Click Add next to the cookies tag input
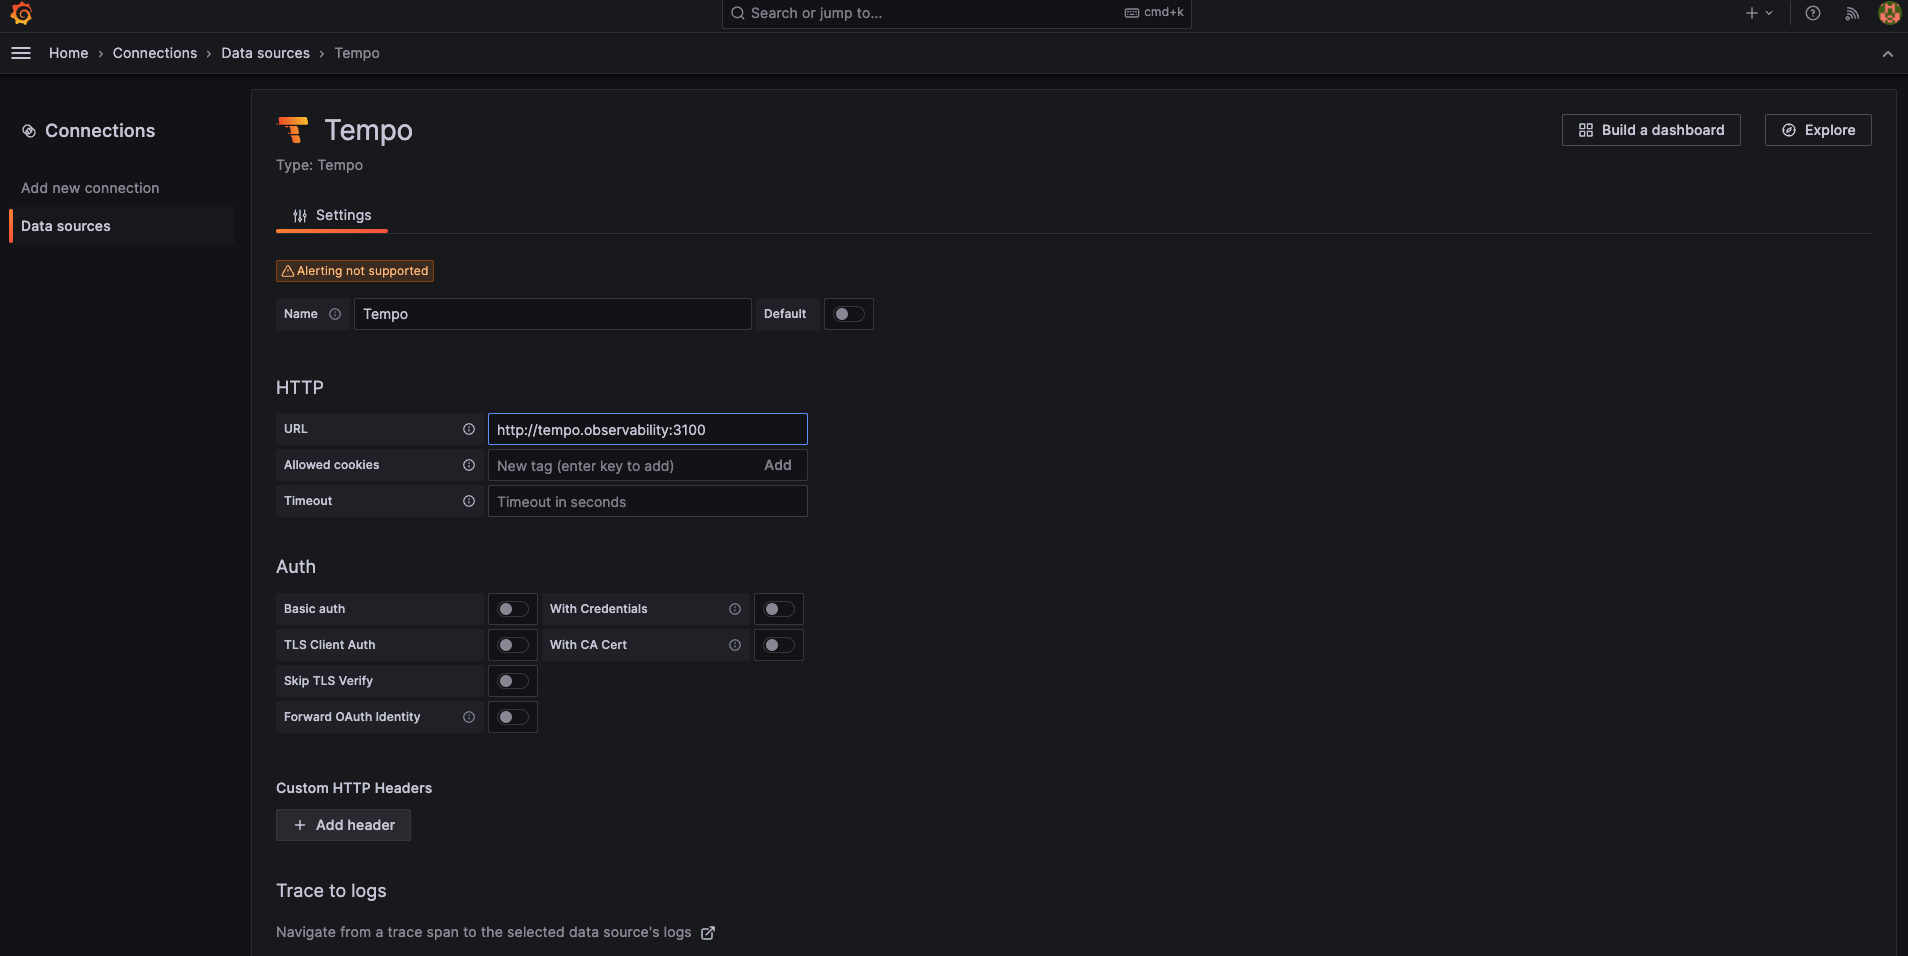 (778, 465)
